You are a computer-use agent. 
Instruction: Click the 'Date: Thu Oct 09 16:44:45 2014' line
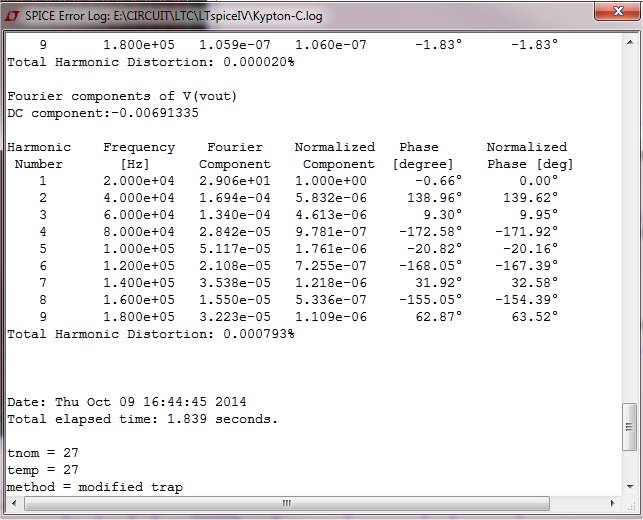point(127,401)
